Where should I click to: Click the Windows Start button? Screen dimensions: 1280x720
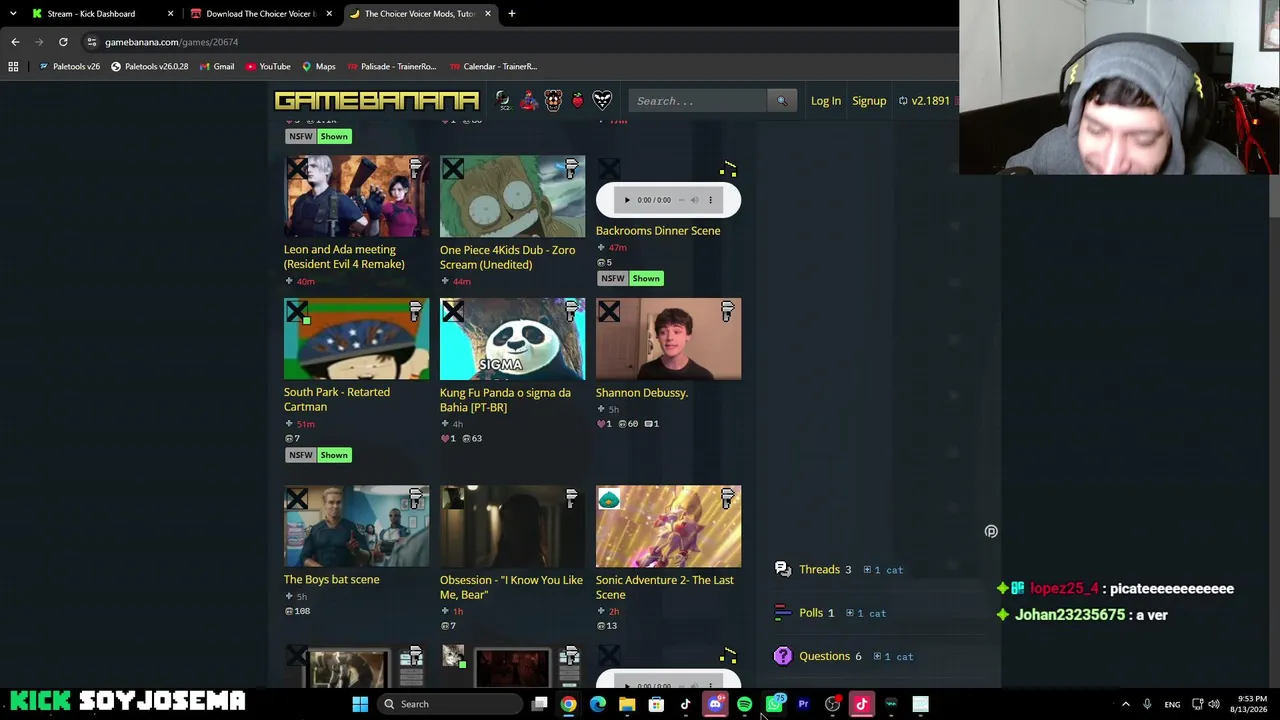360,704
